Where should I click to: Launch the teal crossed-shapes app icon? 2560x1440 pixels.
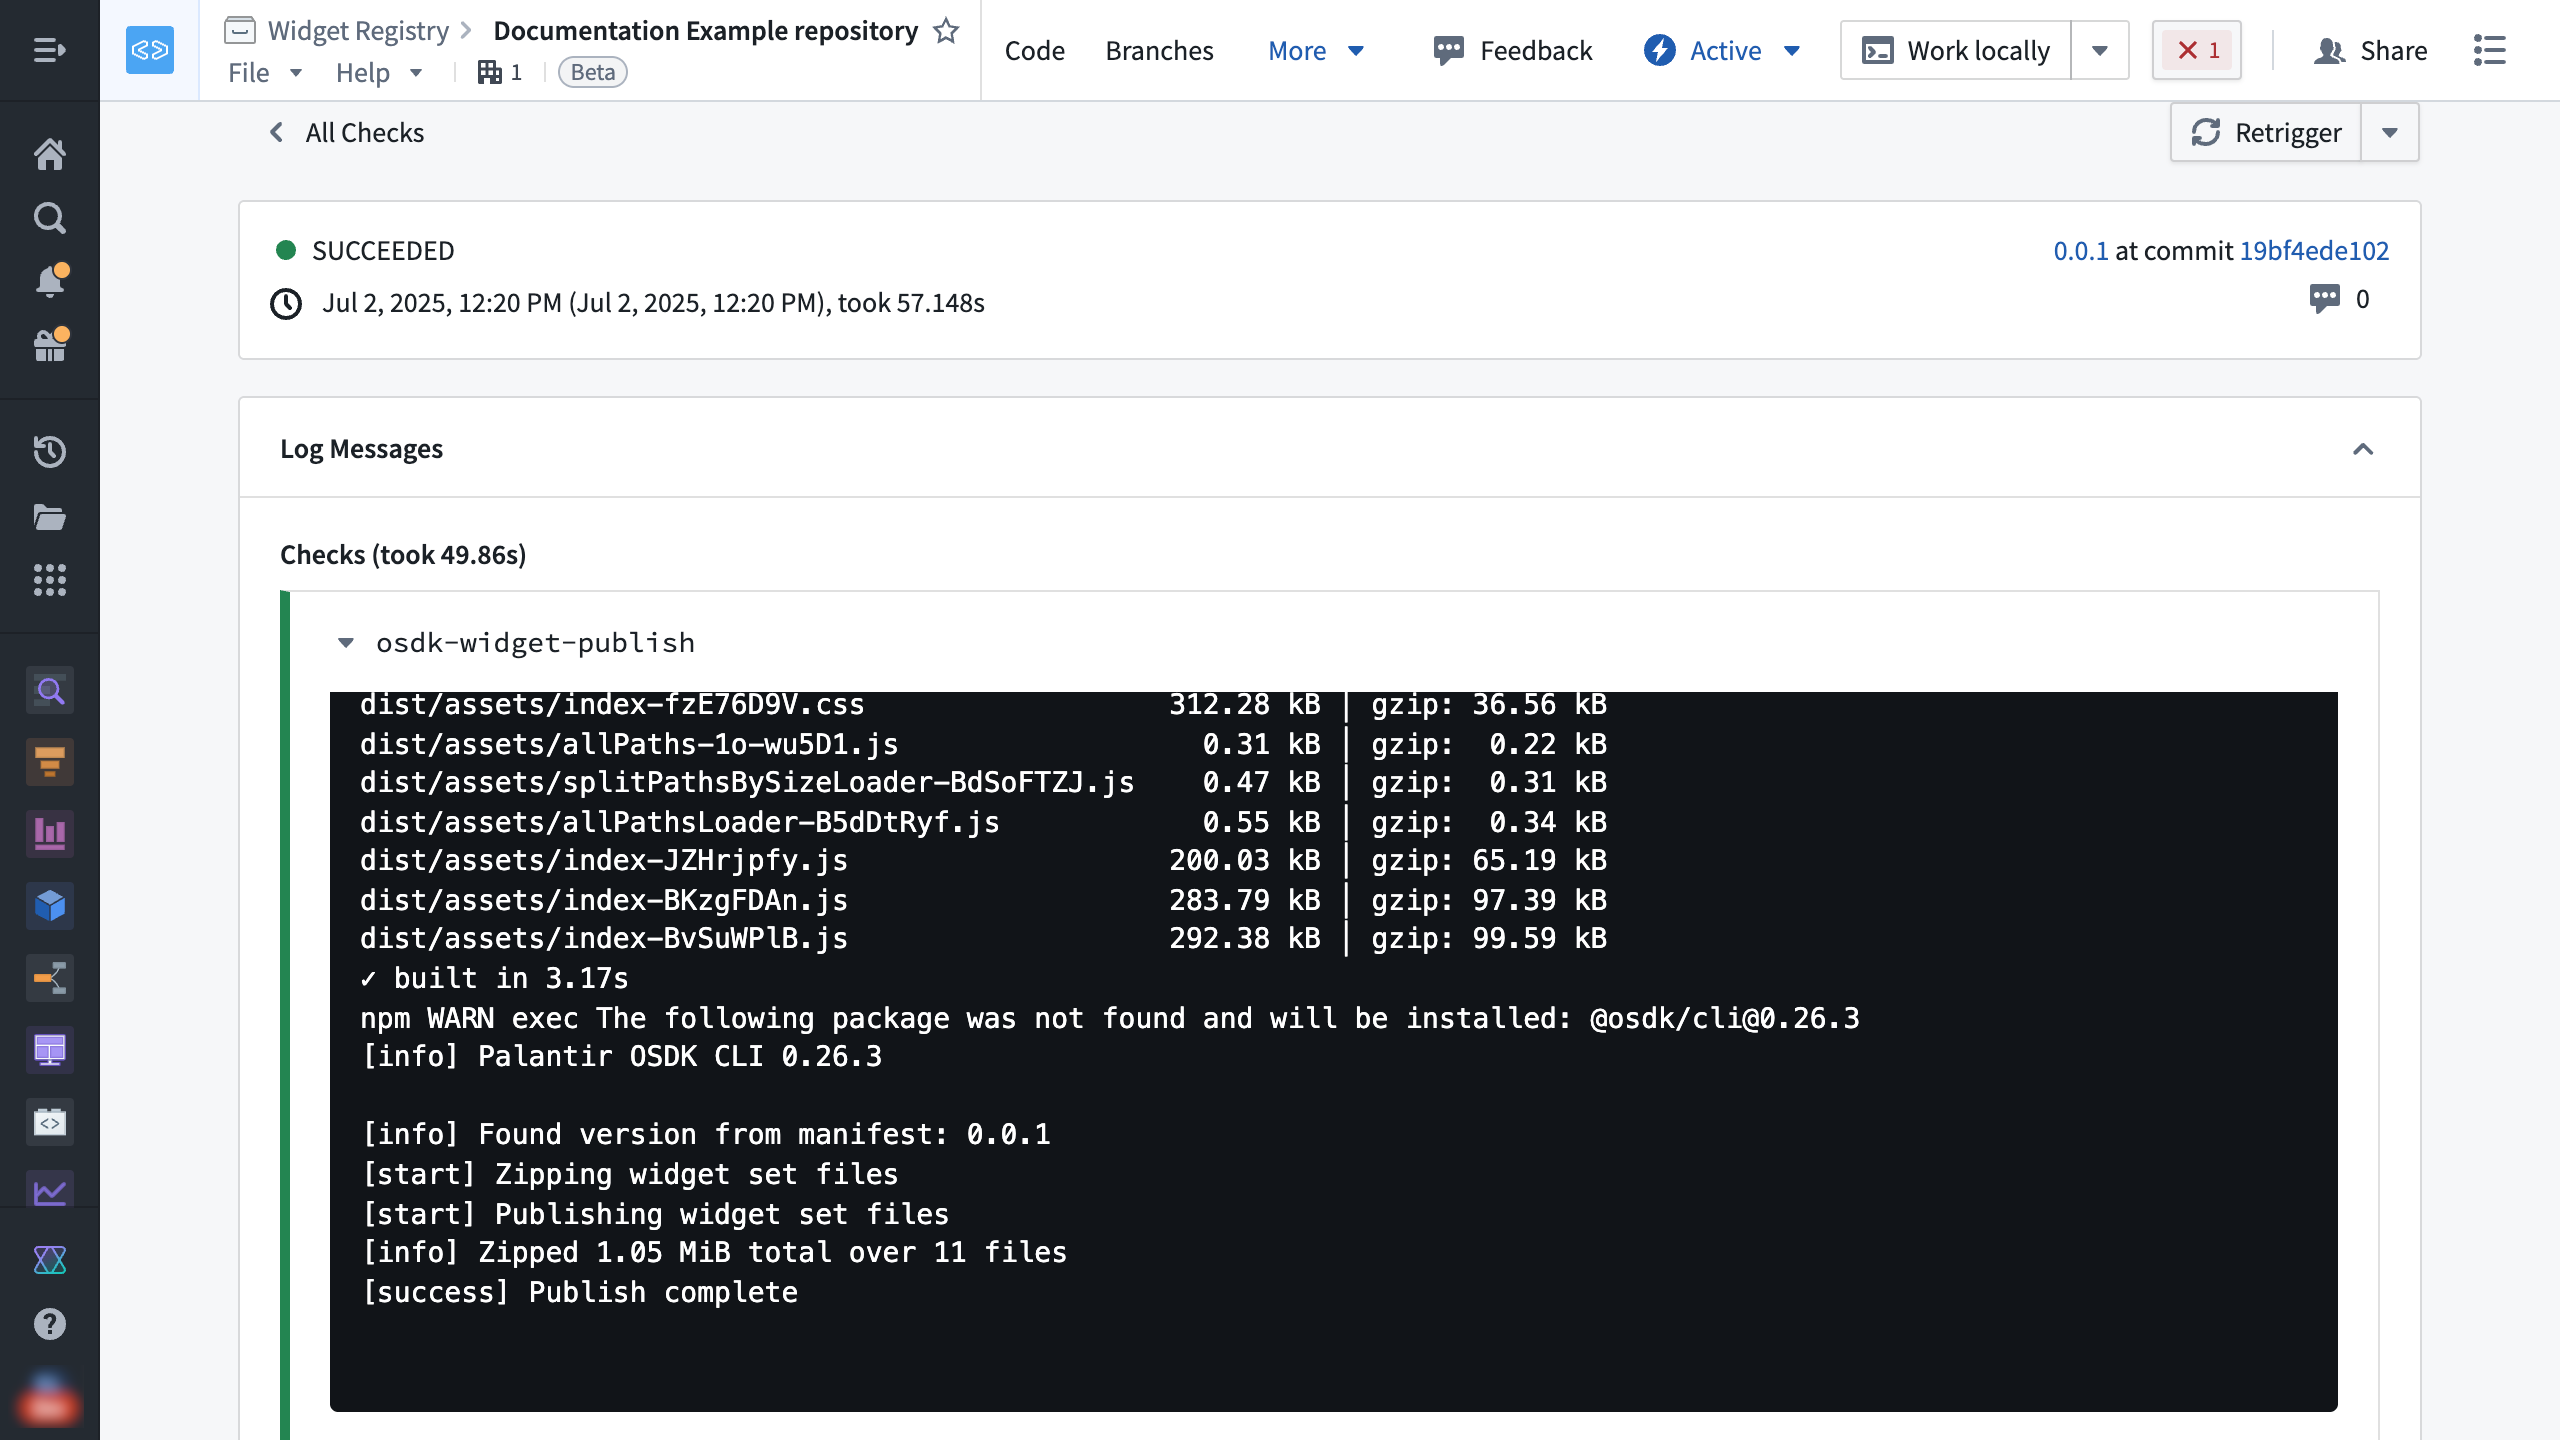(x=50, y=1260)
